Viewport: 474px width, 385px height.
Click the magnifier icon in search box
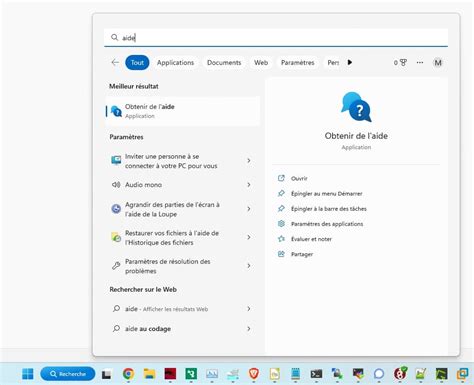point(114,37)
